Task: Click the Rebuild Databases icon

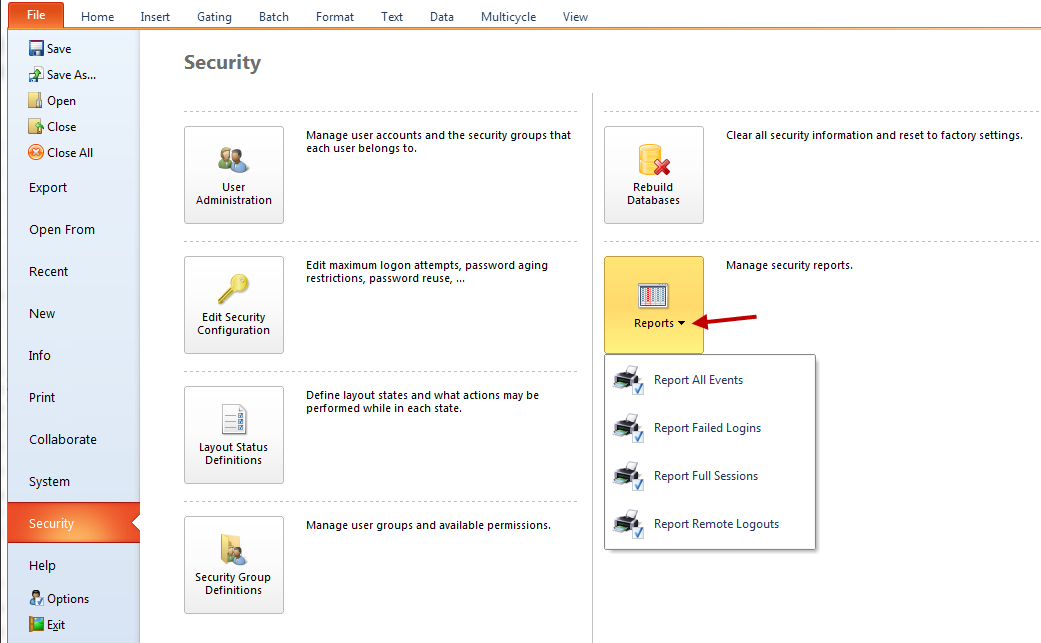Action: (653, 160)
